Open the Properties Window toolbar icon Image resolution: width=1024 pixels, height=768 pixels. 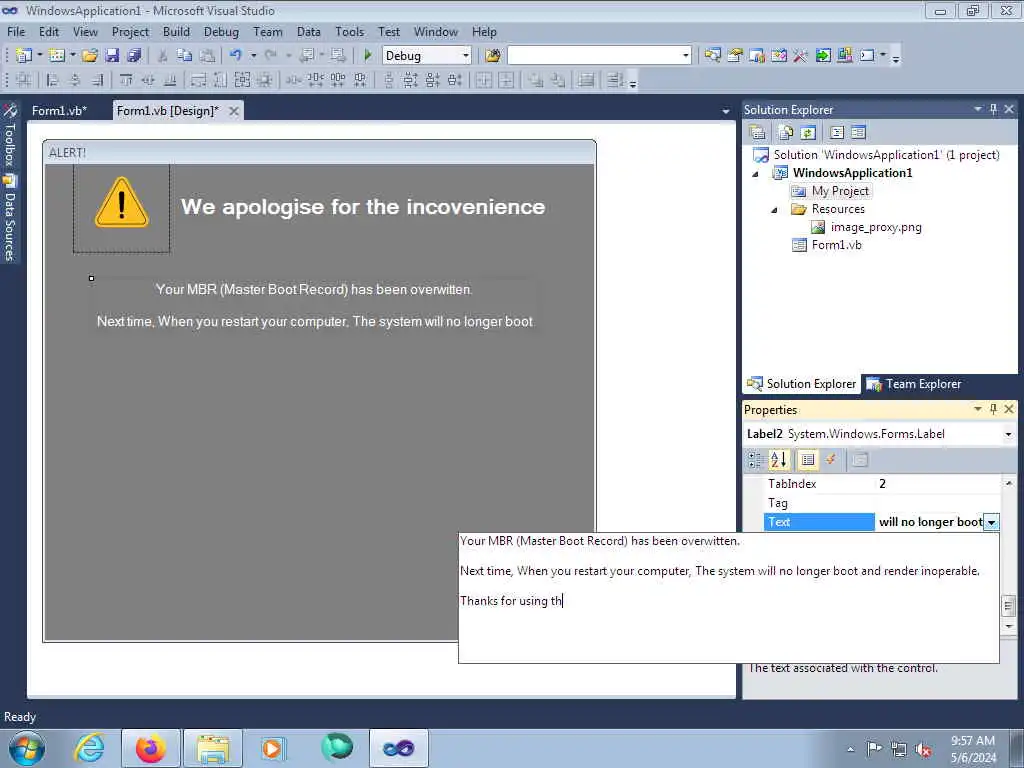tap(735, 56)
